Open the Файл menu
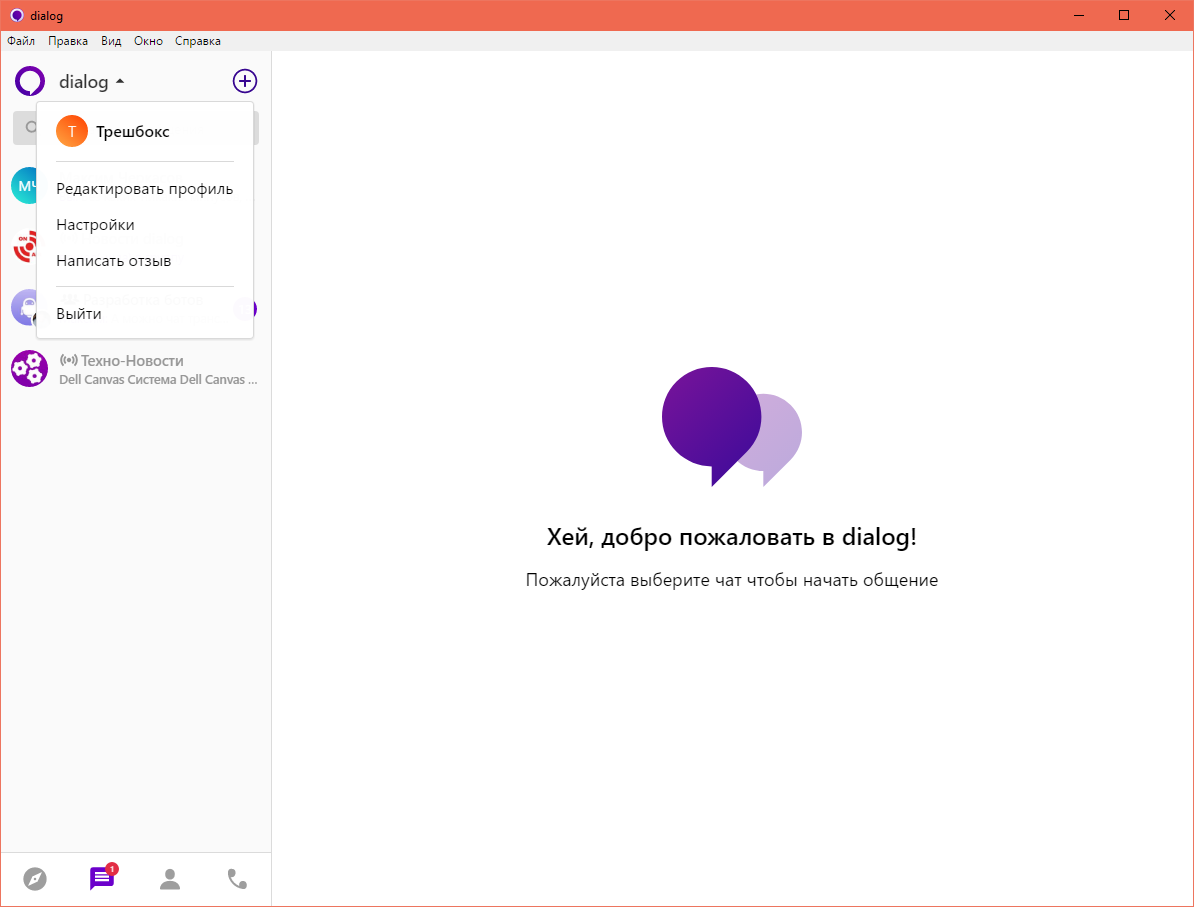The height and width of the screenshot is (907, 1194). point(21,41)
